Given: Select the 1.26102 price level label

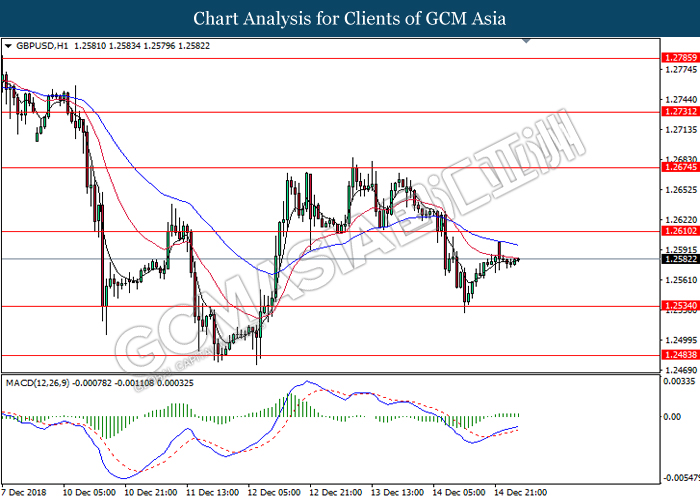Looking at the screenshot, I should click(x=680, y=231).
